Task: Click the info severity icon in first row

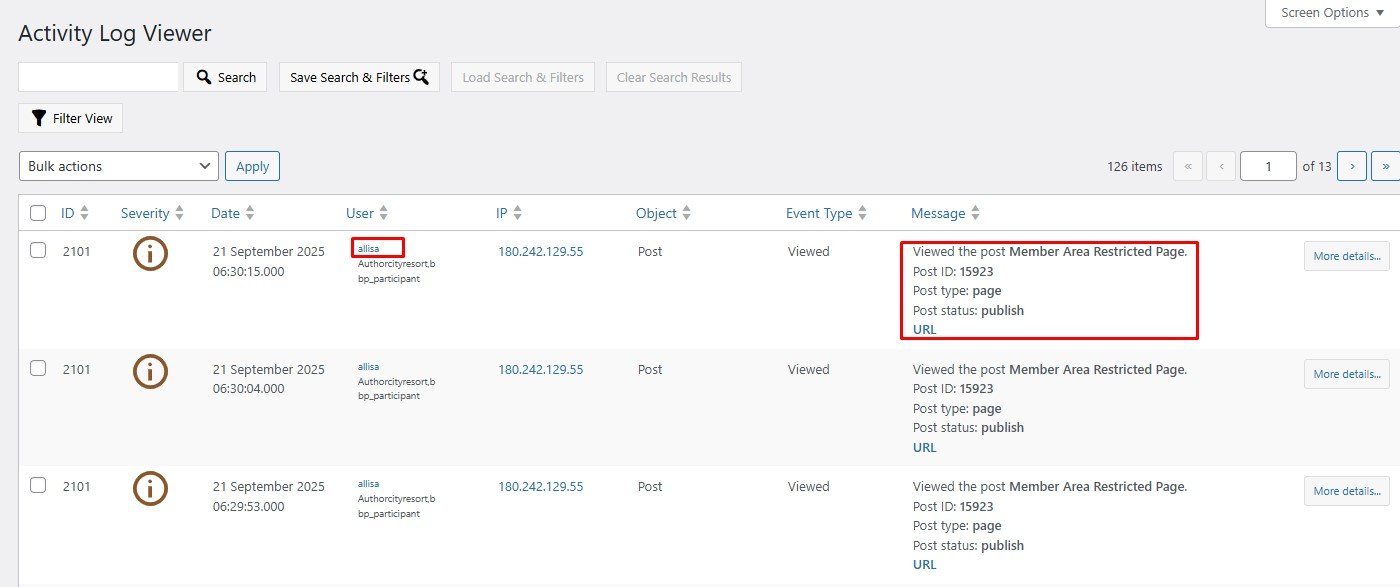Action: (x=150, y=254)
